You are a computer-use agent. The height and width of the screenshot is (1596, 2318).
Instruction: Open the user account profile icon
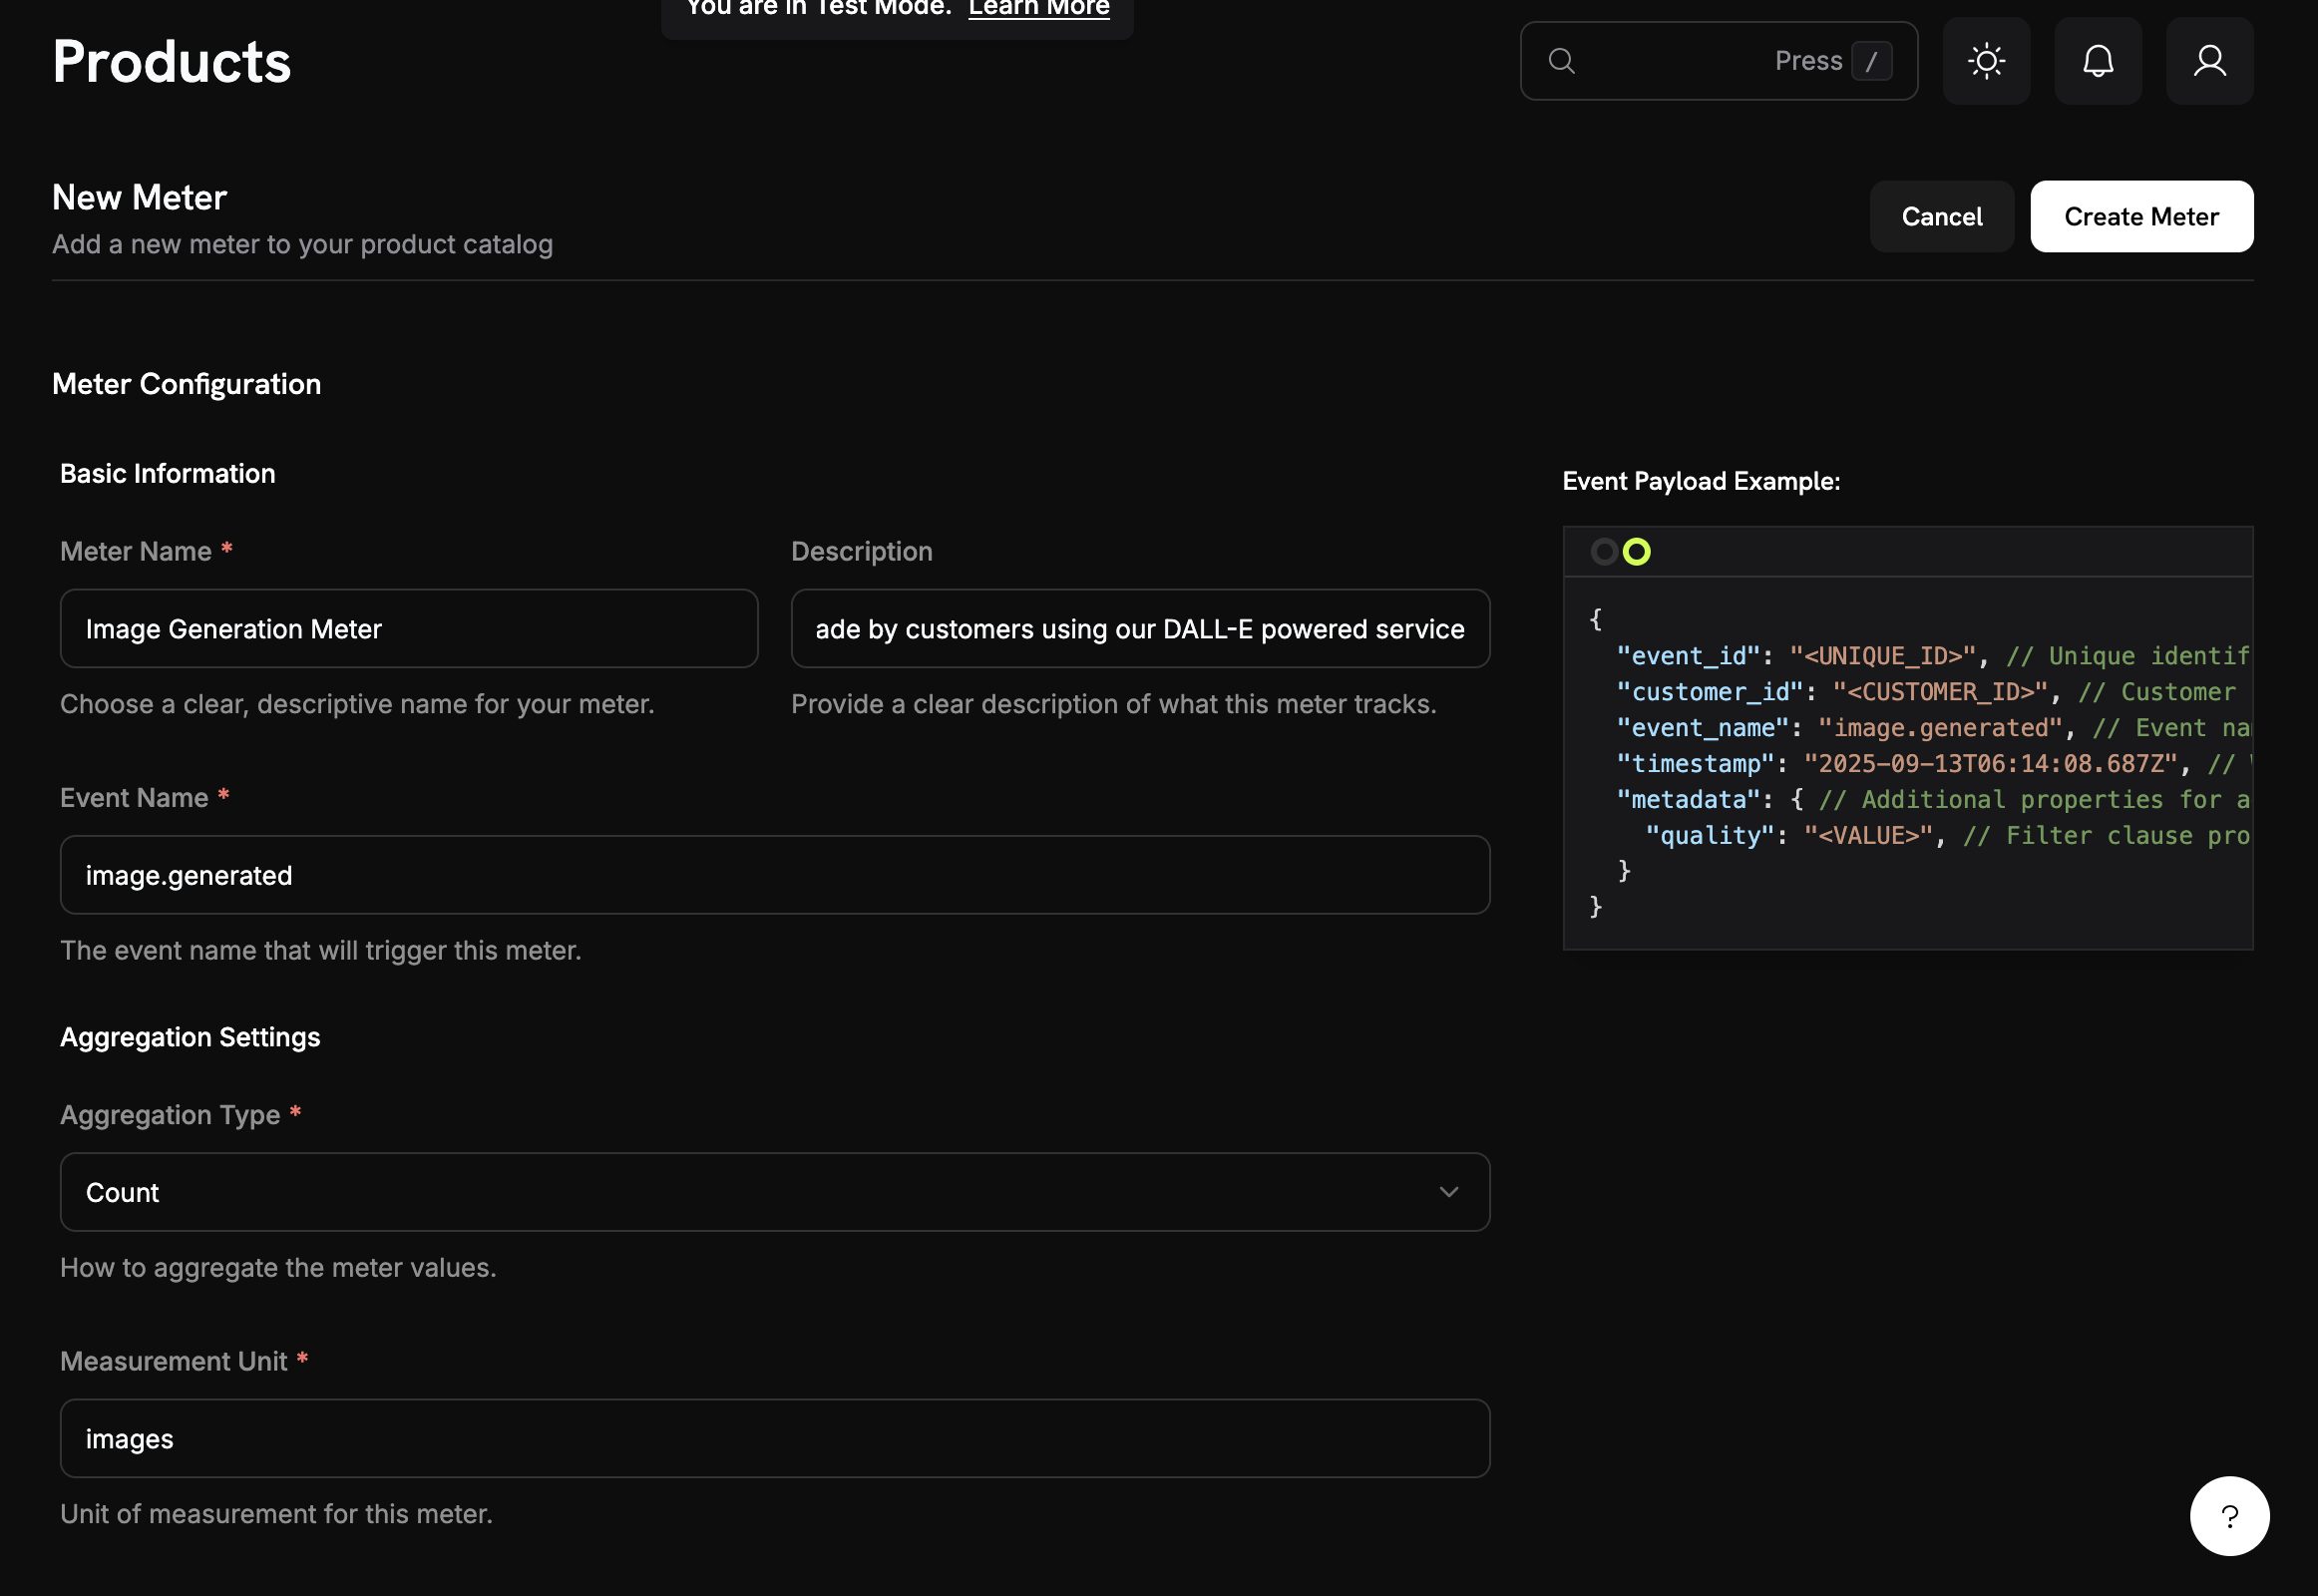[2210, 60]
